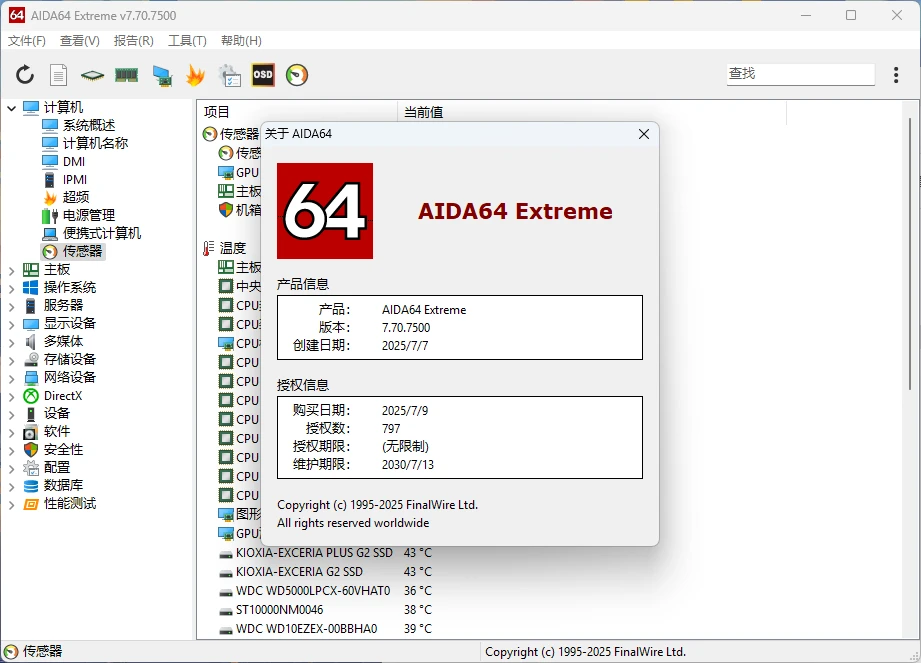Viewport: 921px width, 663px height.
Task: Click the sensor list vertical scrollbar
Action: point(910,253)
